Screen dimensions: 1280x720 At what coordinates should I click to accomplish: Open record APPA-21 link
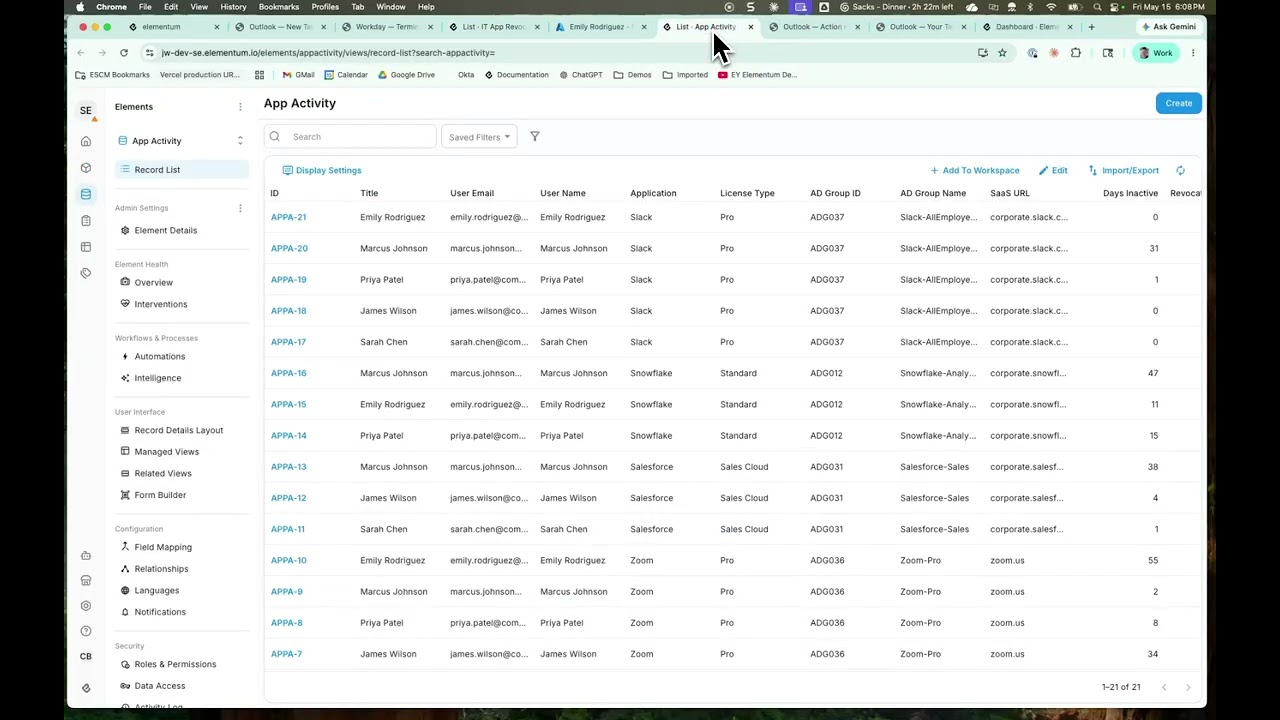(x=289, y=217)
